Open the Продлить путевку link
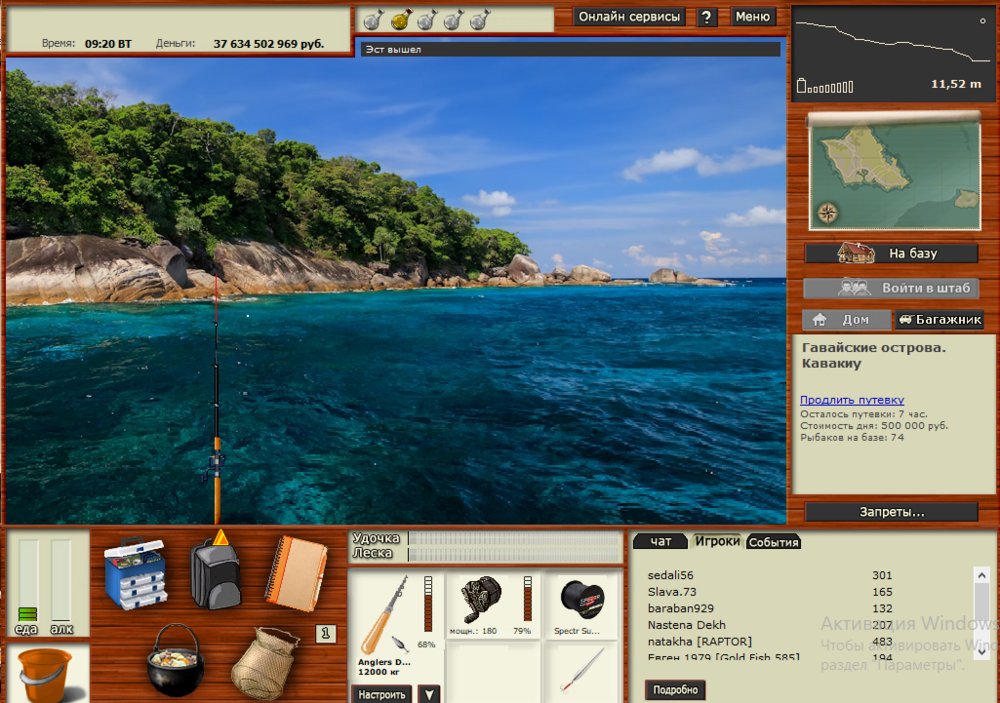The height and width of the screenshot is (703, 1000). coord(850,399)
